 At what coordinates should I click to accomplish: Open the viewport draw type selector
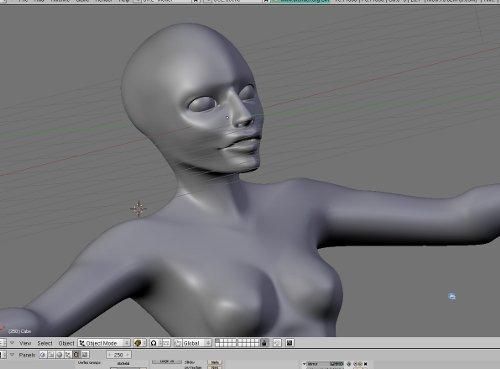(139, 343)
